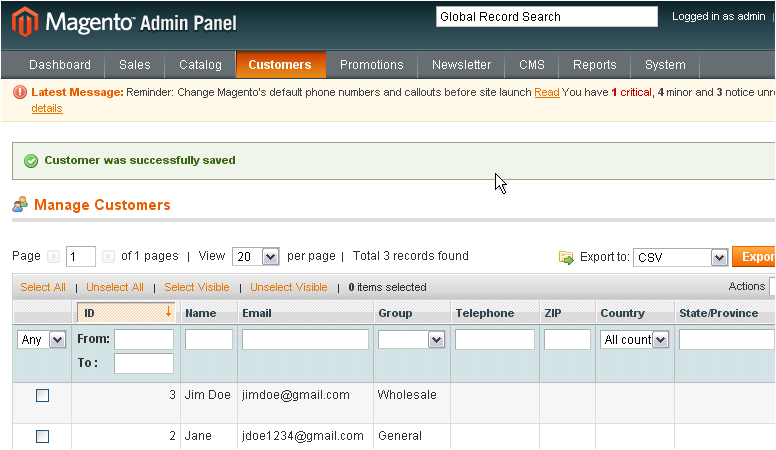Image resolution: width=776 pixels, height=450 pixels.
Task: Click the Global Record Search field
Action: [x=547, y=17]
